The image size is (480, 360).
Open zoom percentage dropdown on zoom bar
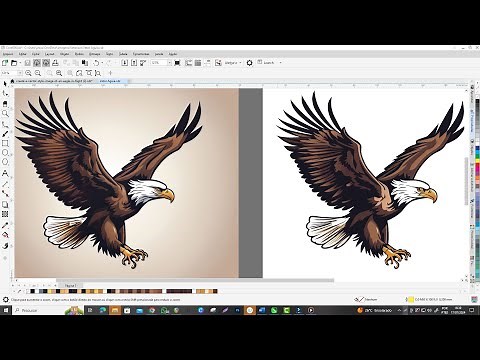[20, 73]
